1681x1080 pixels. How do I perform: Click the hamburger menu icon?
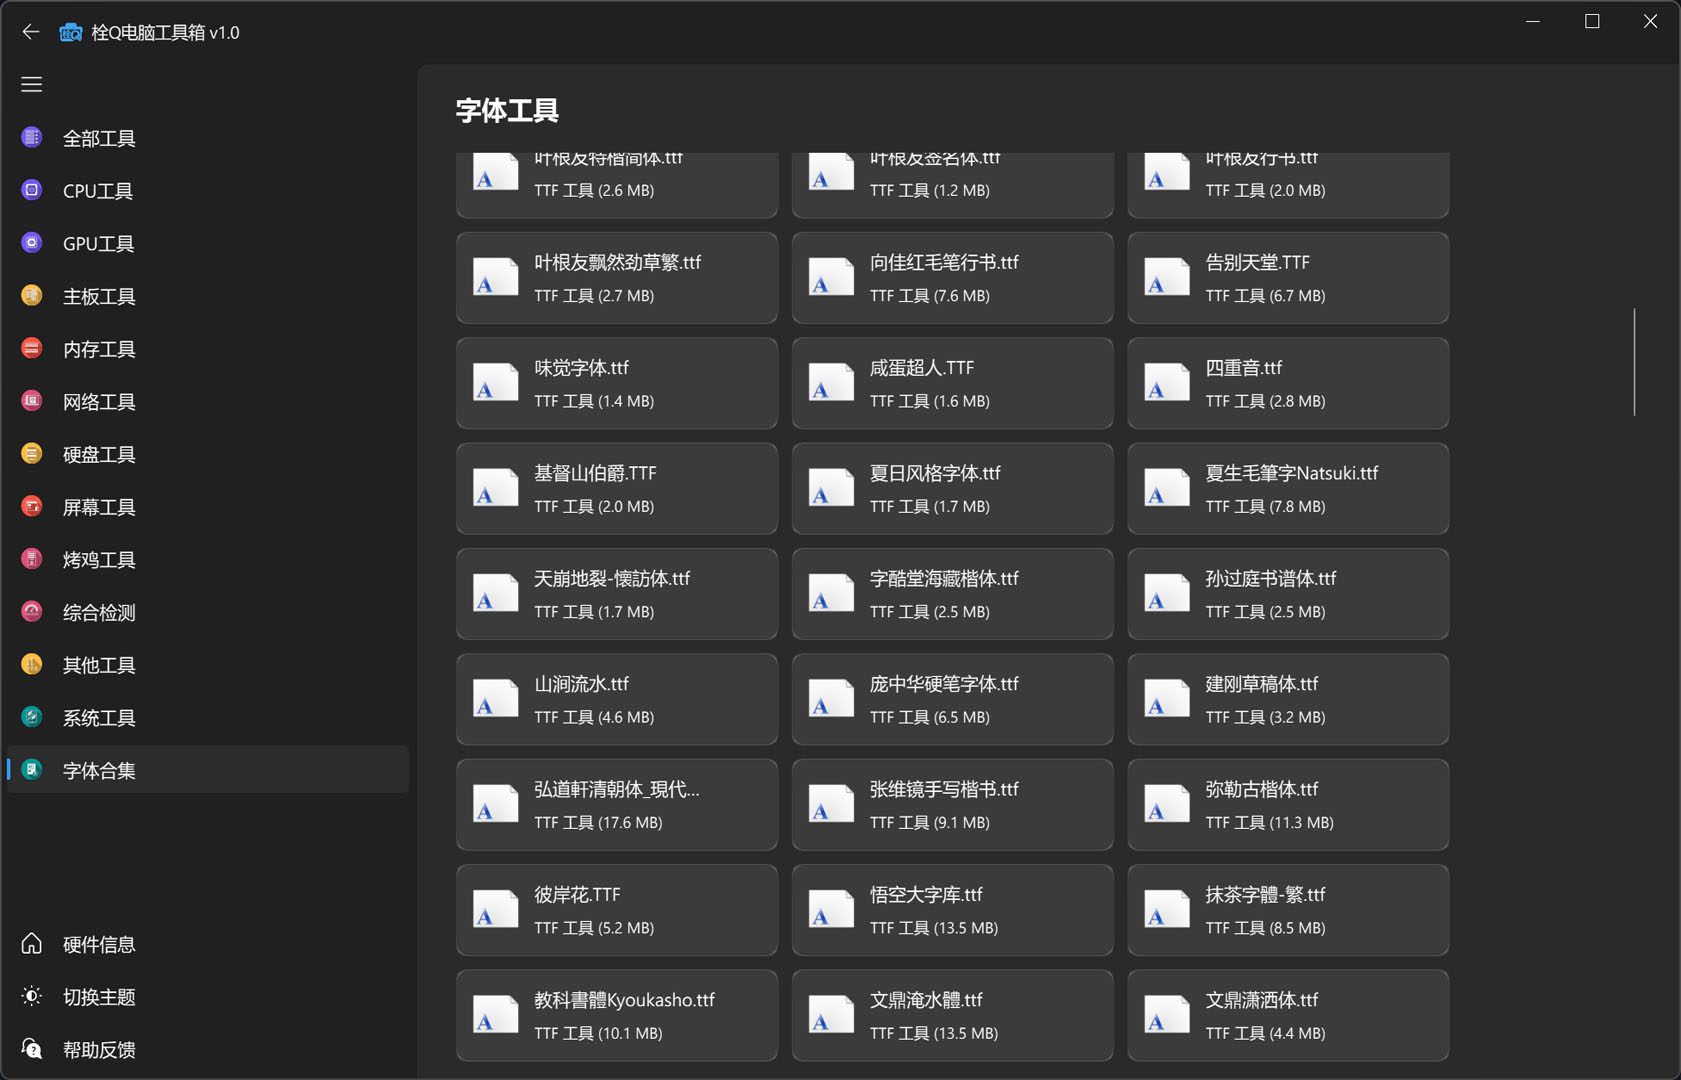click(32, 85)
